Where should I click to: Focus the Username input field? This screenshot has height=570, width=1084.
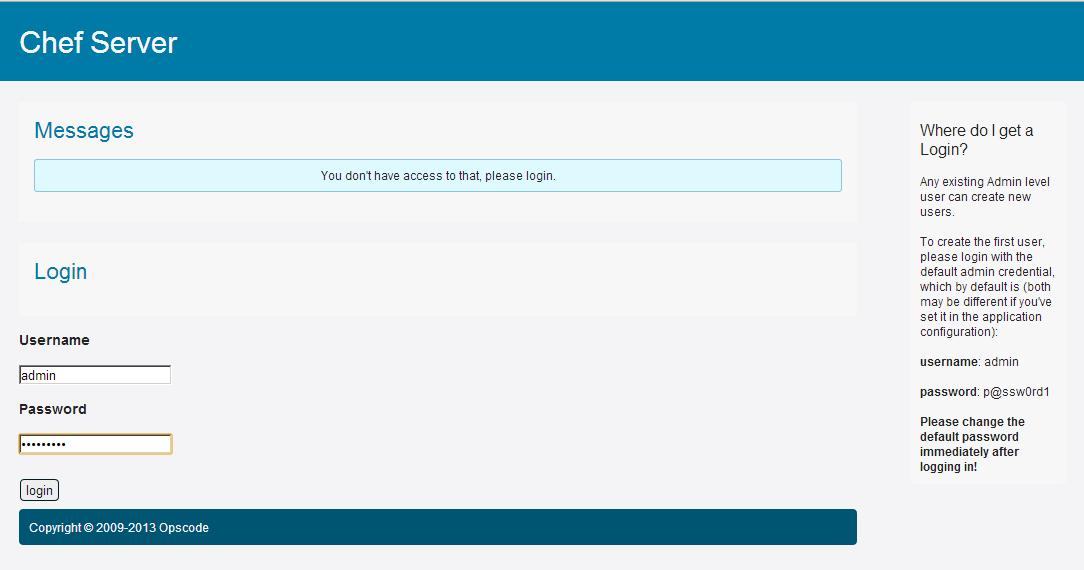pyautogui.click(x=95, y=374)
